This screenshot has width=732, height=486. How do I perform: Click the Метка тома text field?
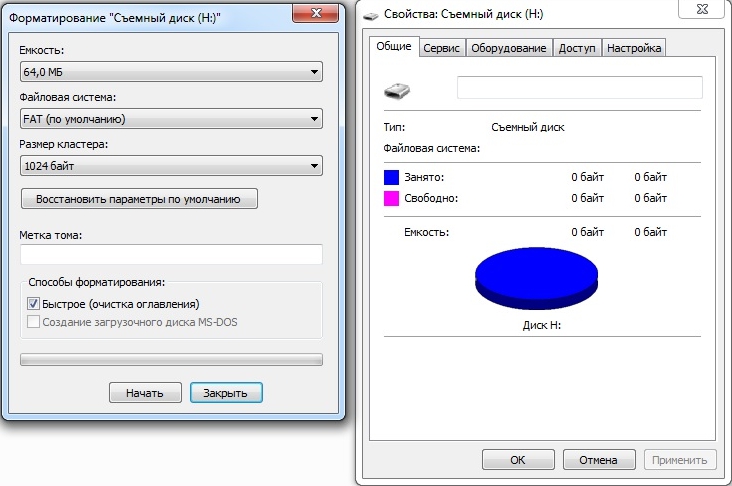click(171, 254)
